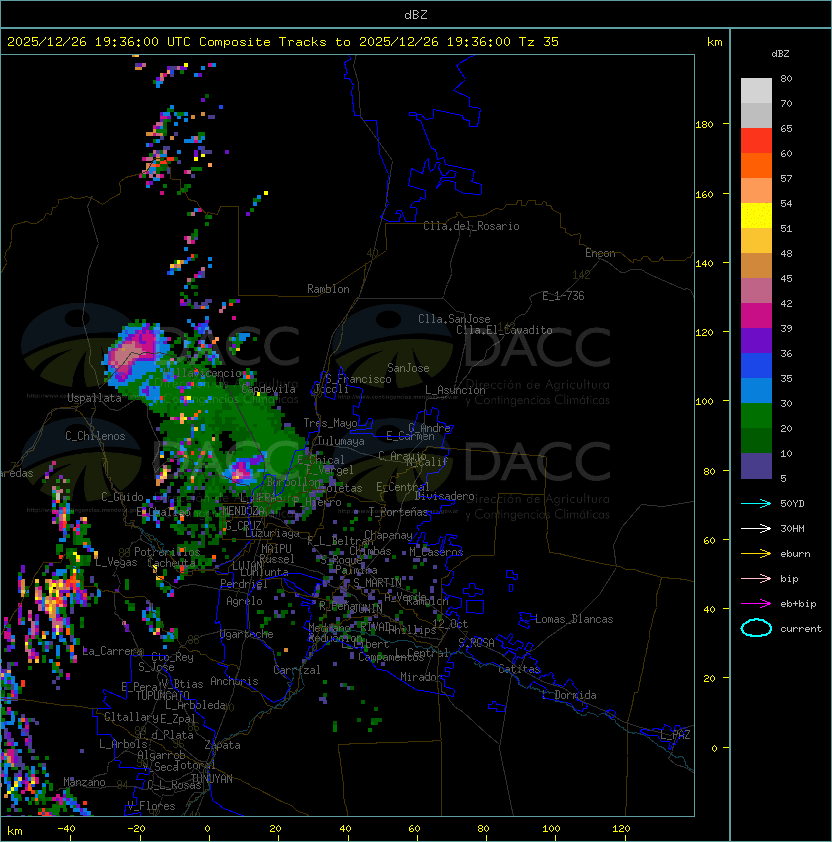Click the Clla.SanJose label
Image resolution: width=832 pixels, height=842 pixels.
[x=454, y=319]
